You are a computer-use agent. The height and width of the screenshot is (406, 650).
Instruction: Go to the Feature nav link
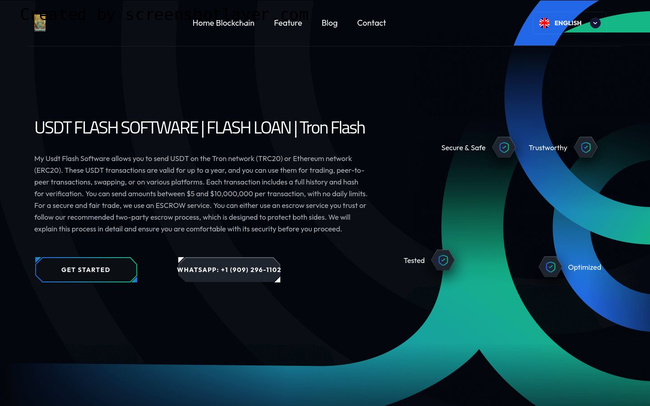point(288,23)
